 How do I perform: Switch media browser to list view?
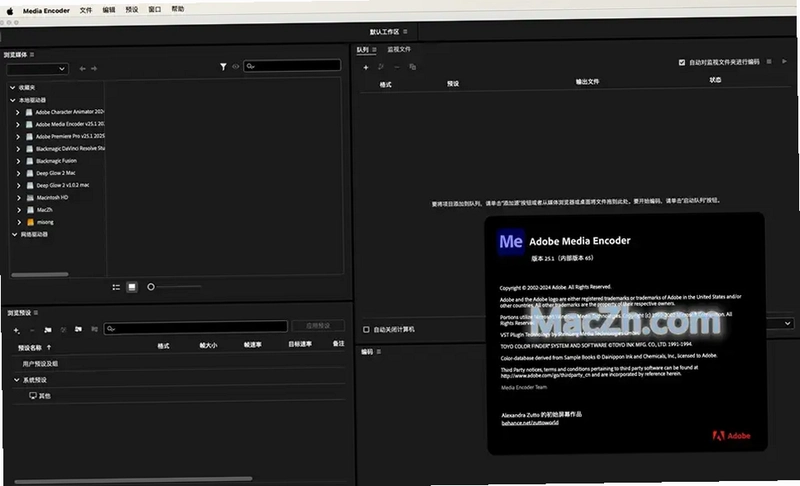[x=116, y=287]
